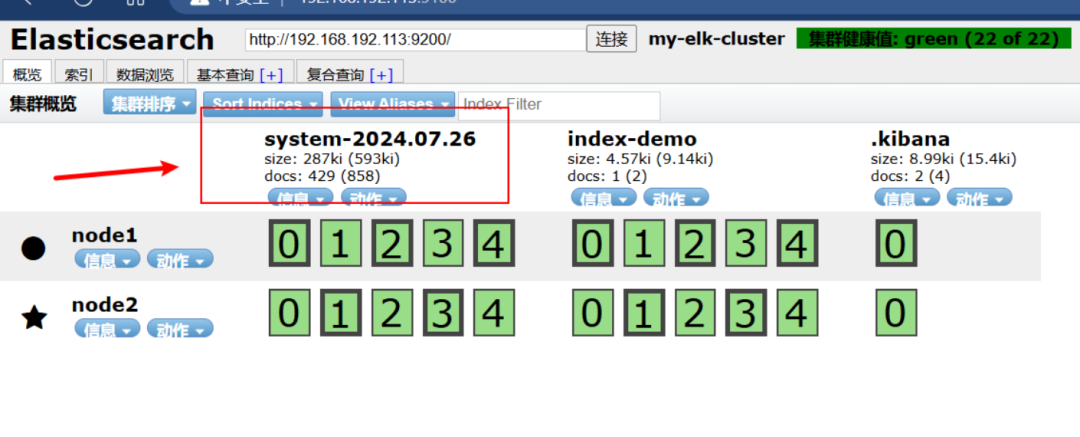Image resolution: width=1080 pixels, height=437 pixels.
Task: Click the node1 circle icon
Action: 33,248
